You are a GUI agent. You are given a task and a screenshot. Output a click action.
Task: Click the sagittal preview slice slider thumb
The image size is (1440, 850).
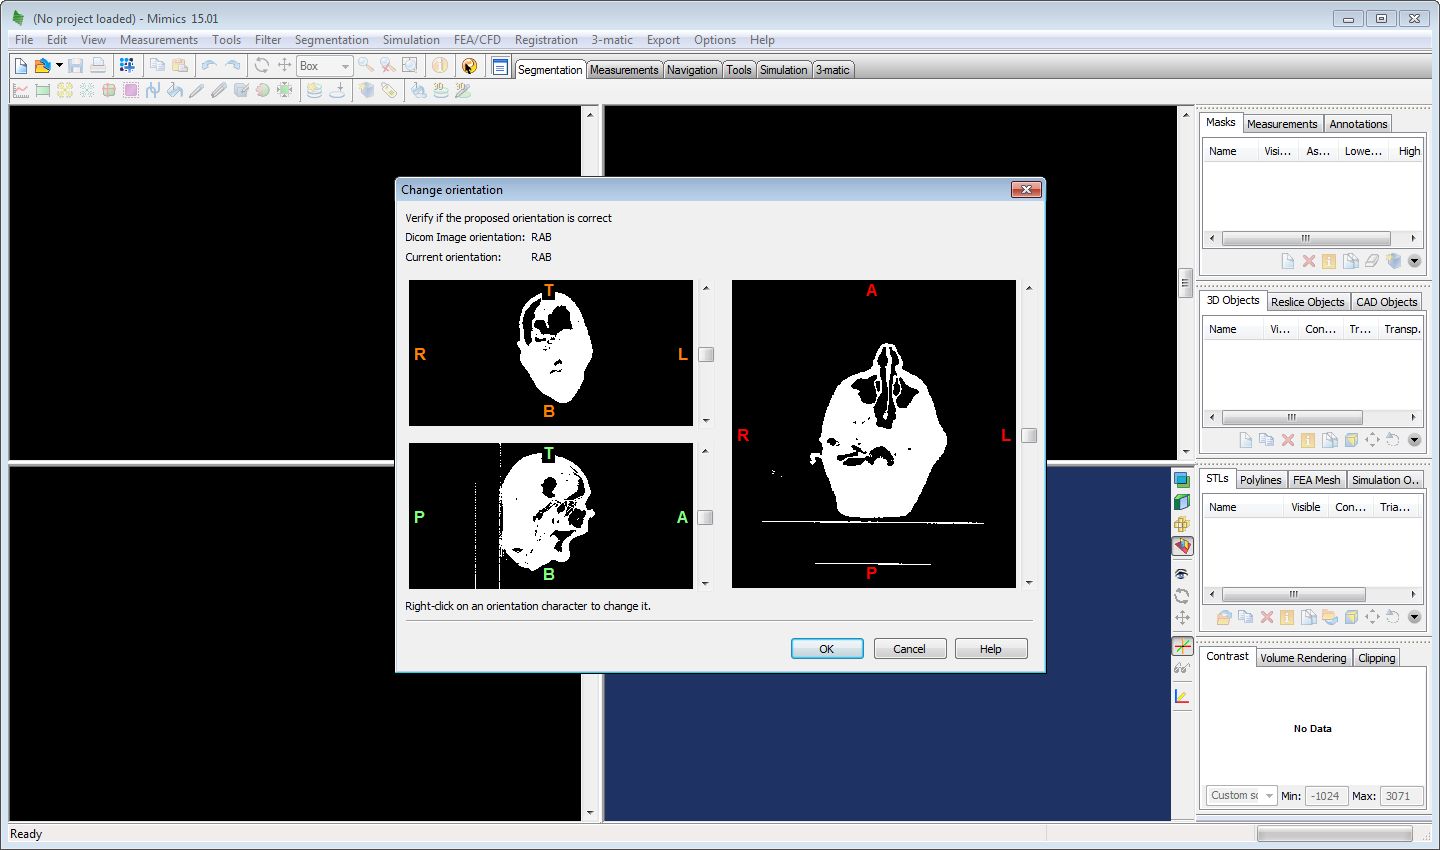pos(705,517)
